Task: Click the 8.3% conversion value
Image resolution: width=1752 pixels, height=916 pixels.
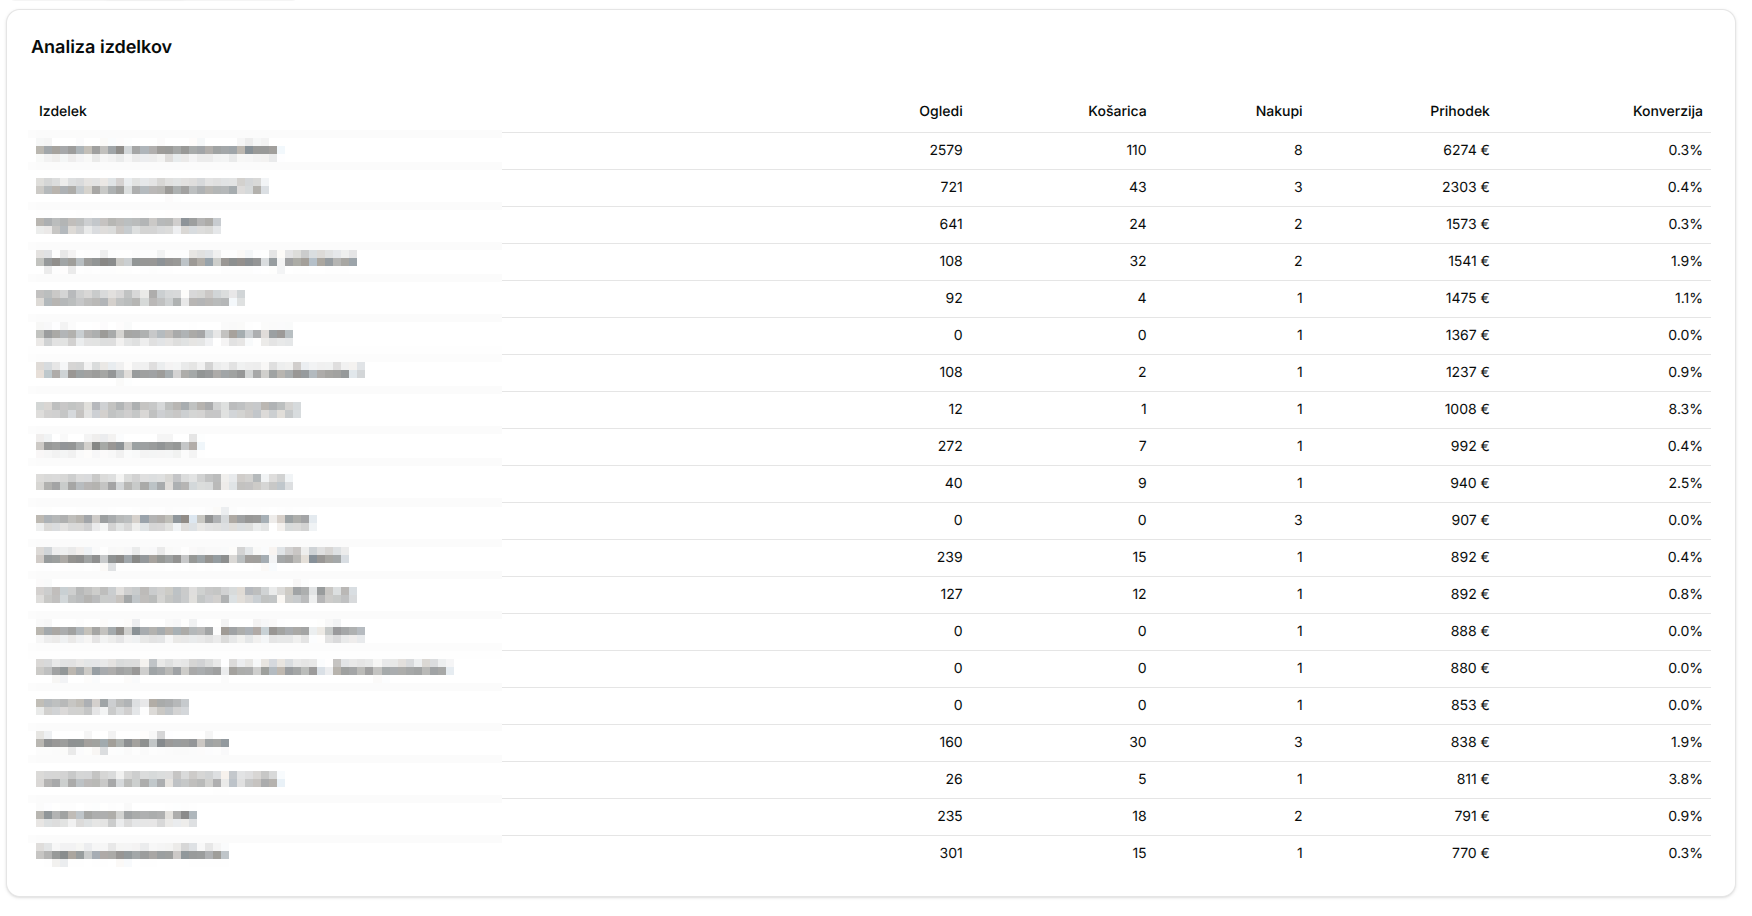Action: point(1684,409)
